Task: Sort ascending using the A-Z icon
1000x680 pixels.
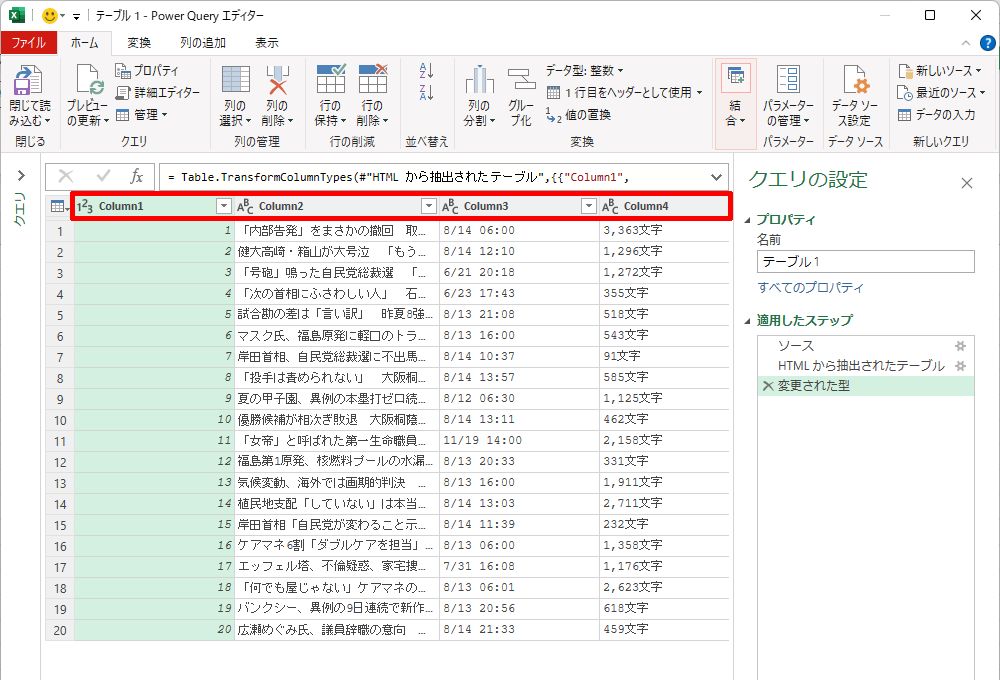Action: (x=427, y=71)
